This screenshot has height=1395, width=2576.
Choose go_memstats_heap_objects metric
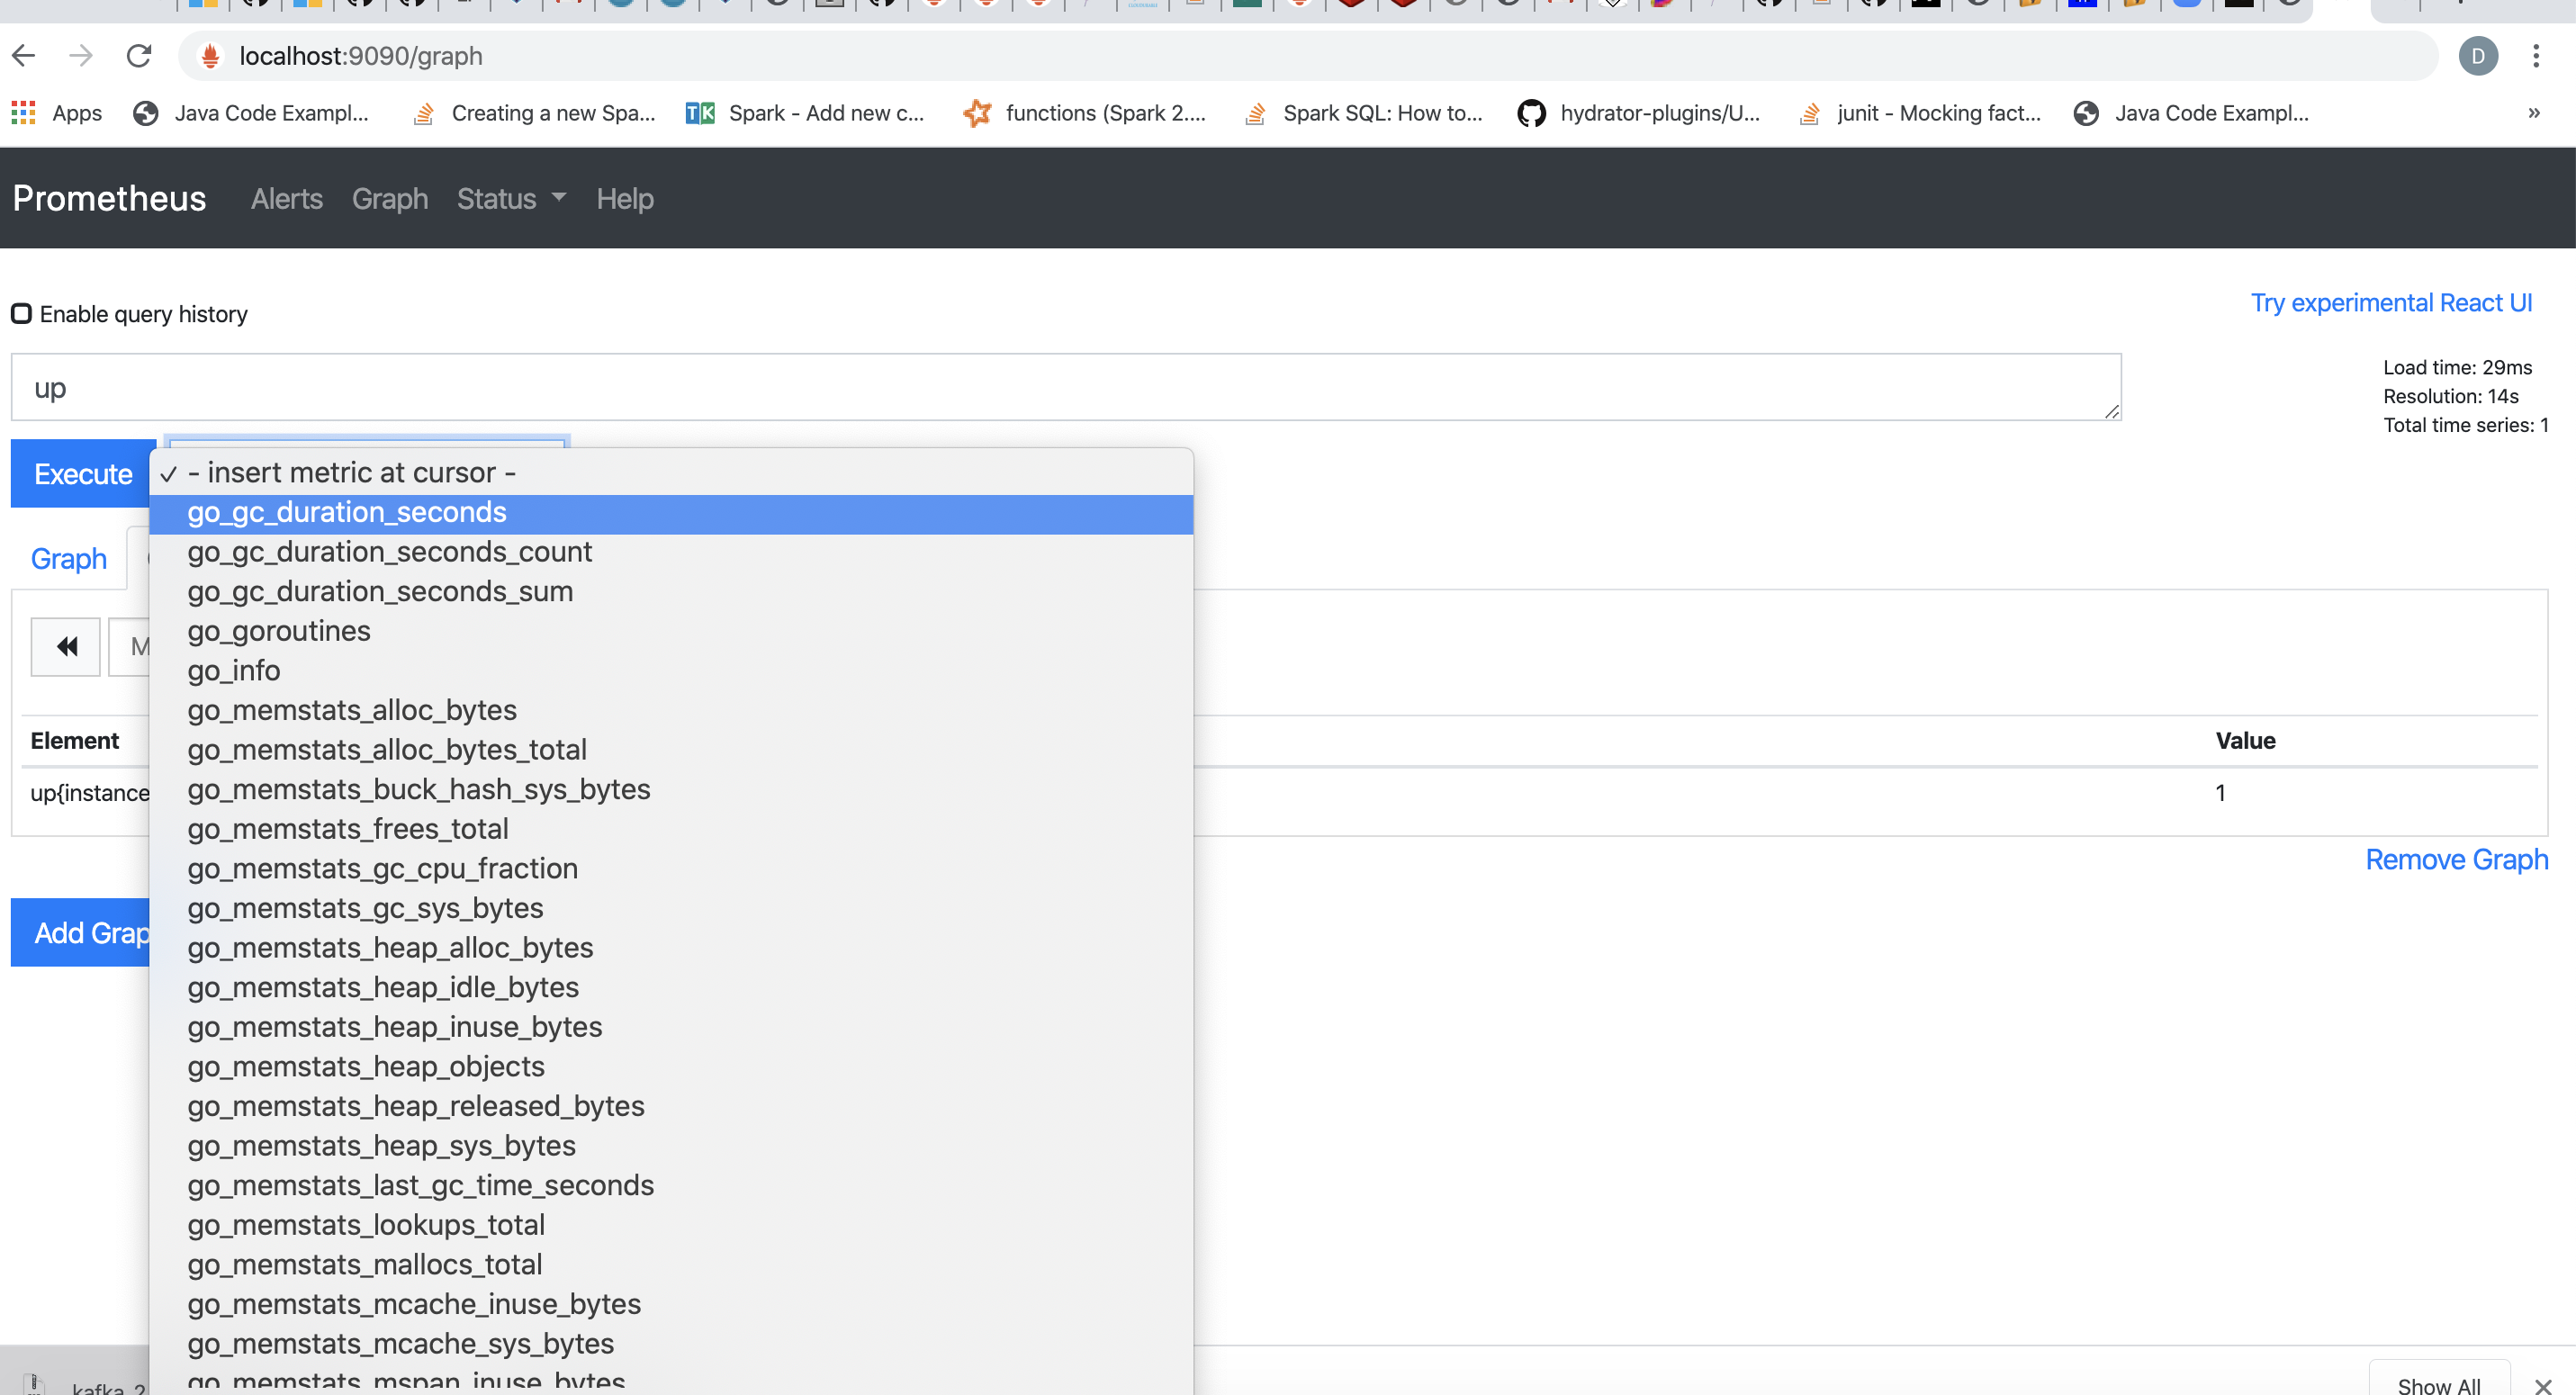pos(365,1066)
